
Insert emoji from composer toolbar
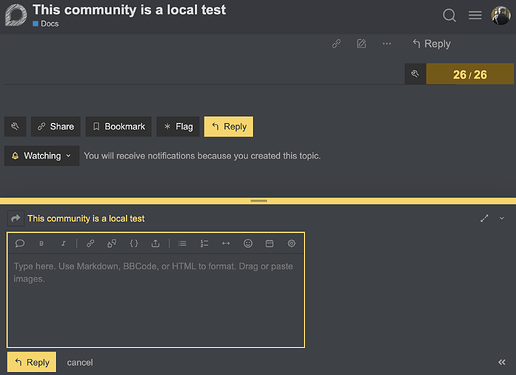coord(248,243)
